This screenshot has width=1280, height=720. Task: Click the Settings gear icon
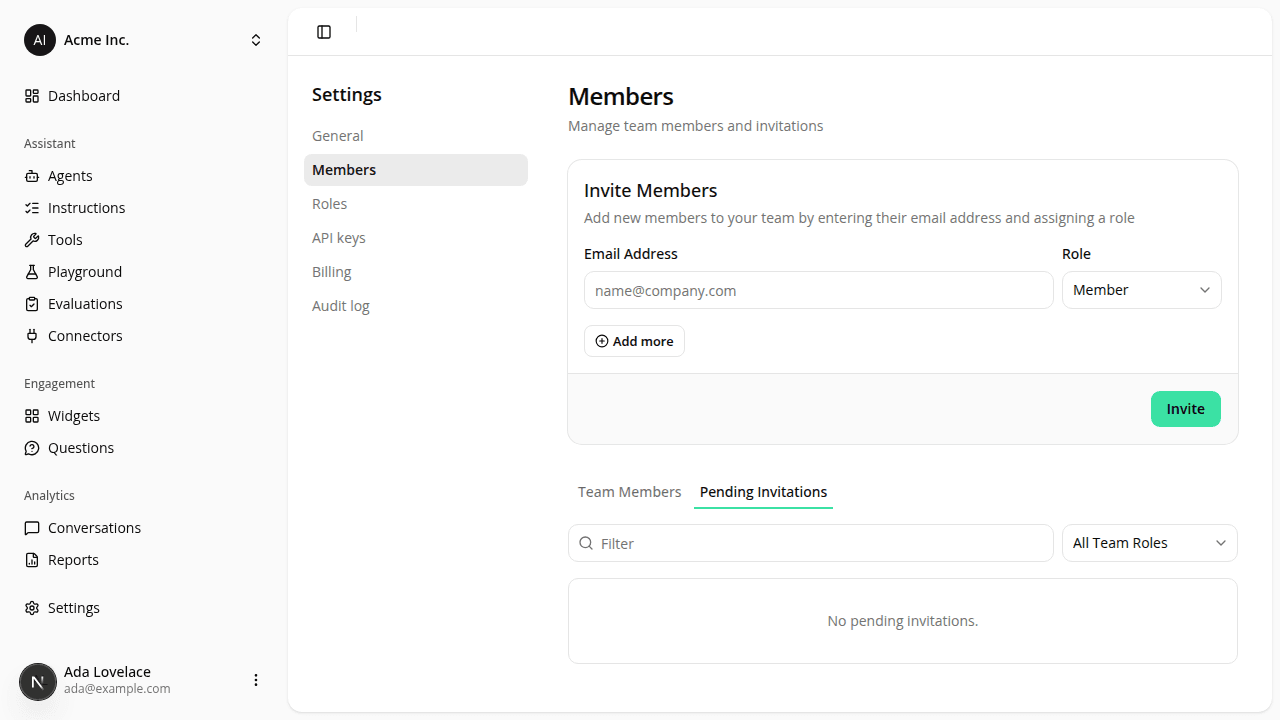pyautogui.click(x=32, y=608)
